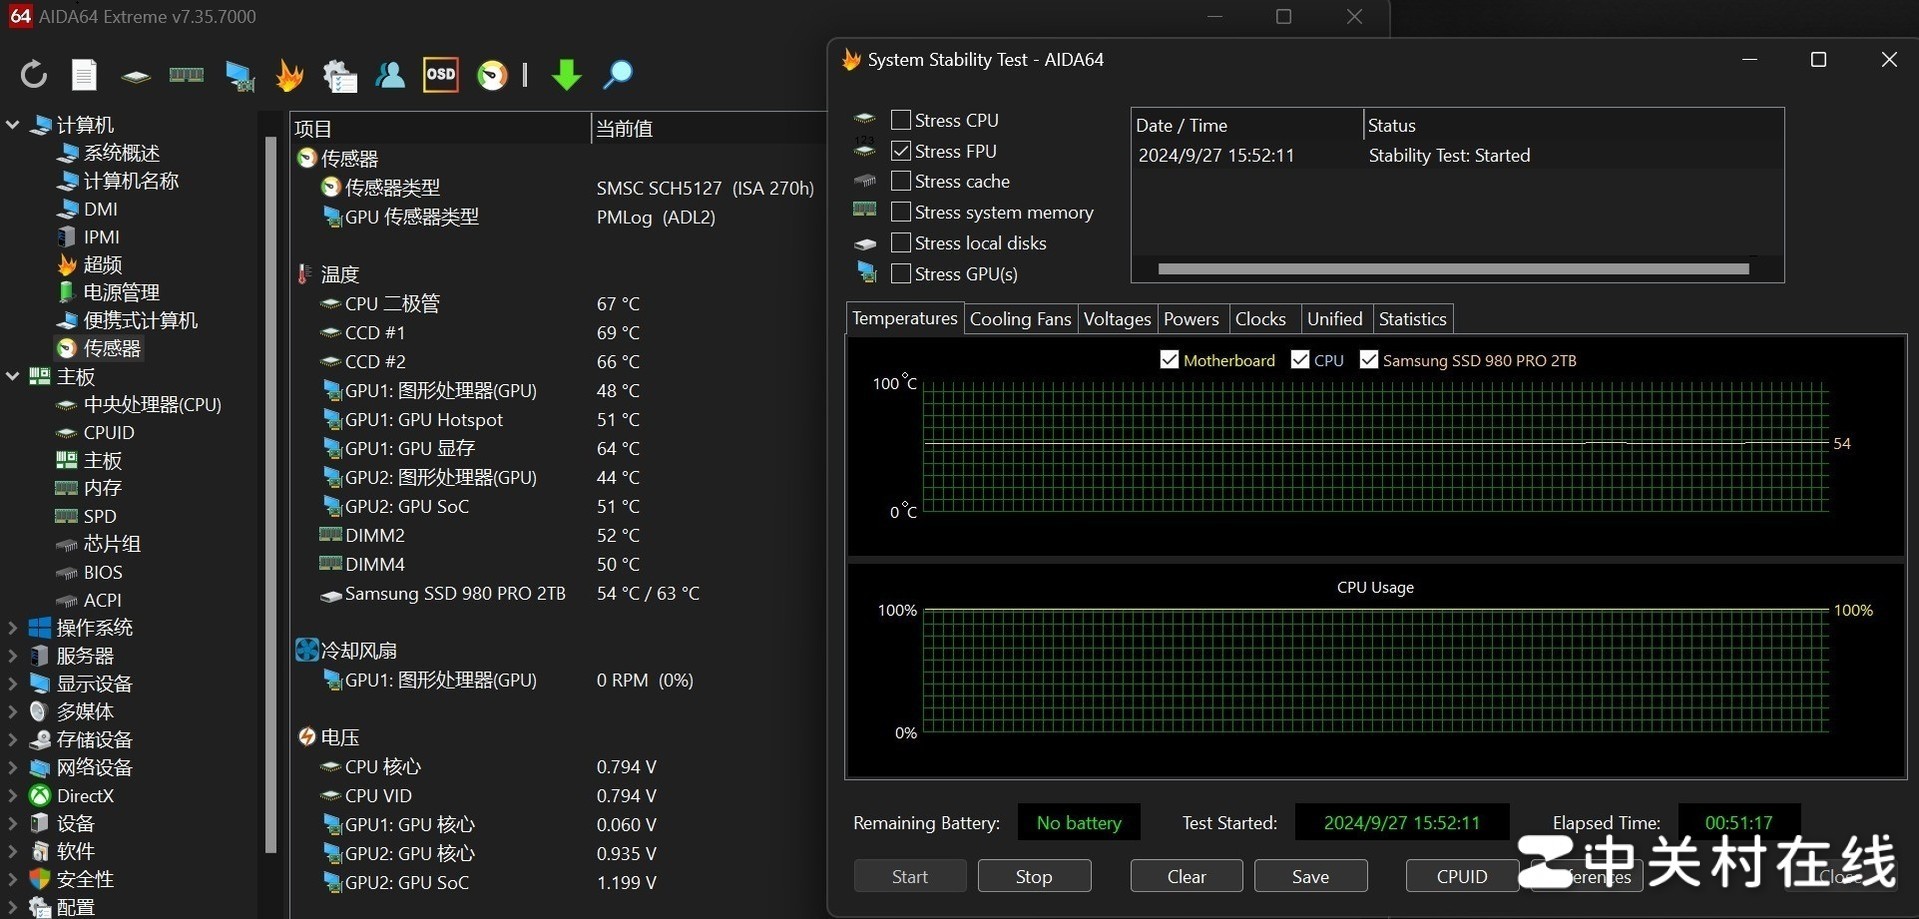Collapse the 主板 tree node
The height and width of the screenshot is (919, 1919).
pyautogui.click(x=13, y=377)
